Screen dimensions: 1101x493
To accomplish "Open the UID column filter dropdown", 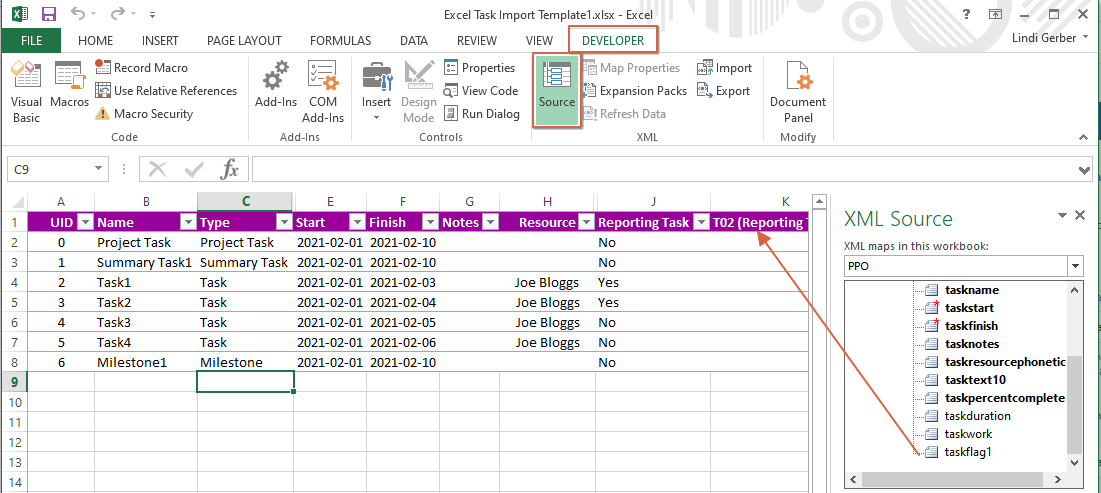I will click(x=85, y=222).
